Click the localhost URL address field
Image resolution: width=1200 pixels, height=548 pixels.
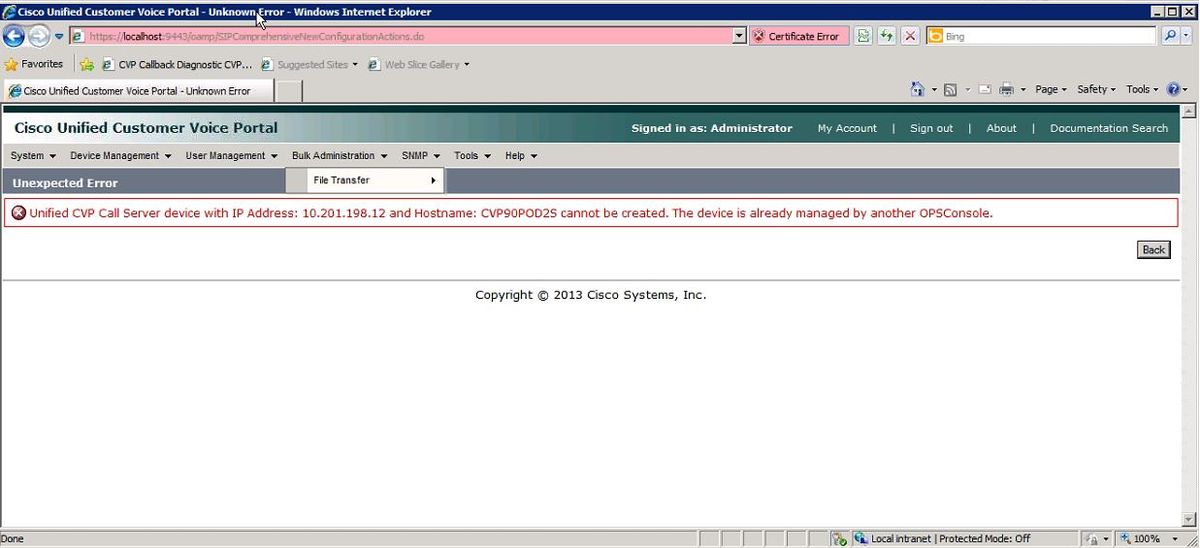click(401, 36)
